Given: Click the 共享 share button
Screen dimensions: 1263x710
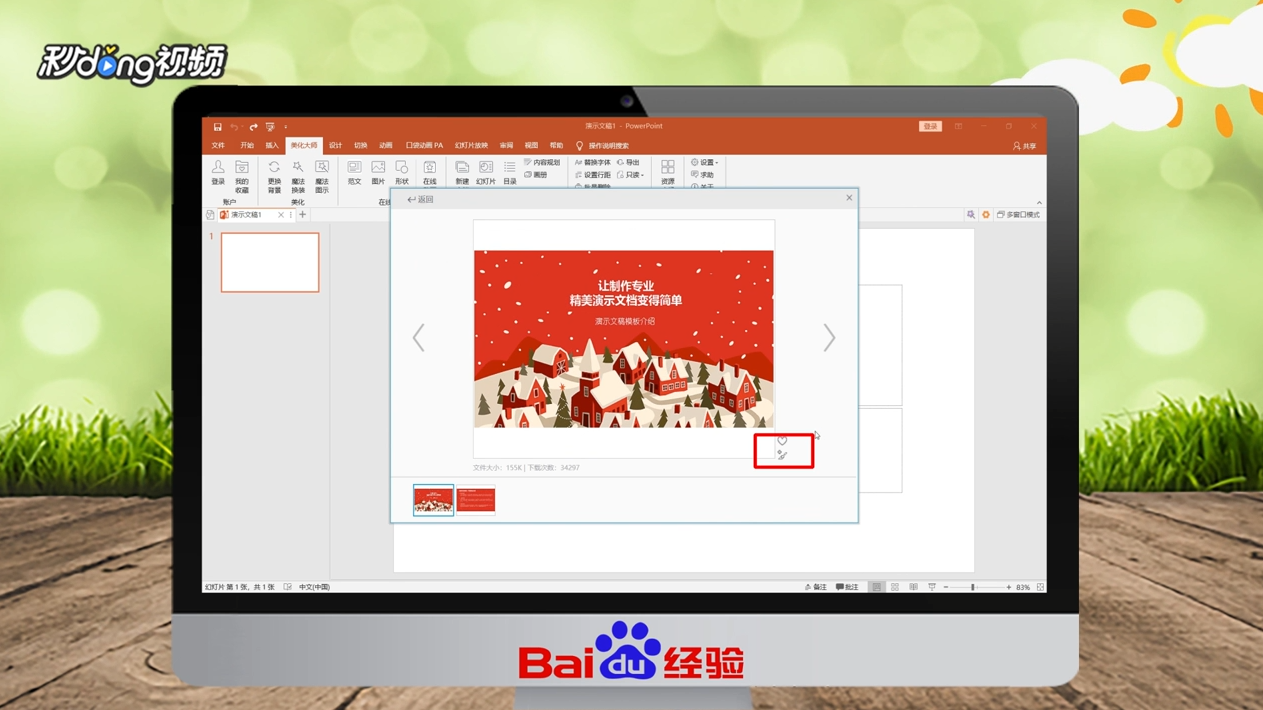Looking at the screenshot, I should [x=1025, y=146].
